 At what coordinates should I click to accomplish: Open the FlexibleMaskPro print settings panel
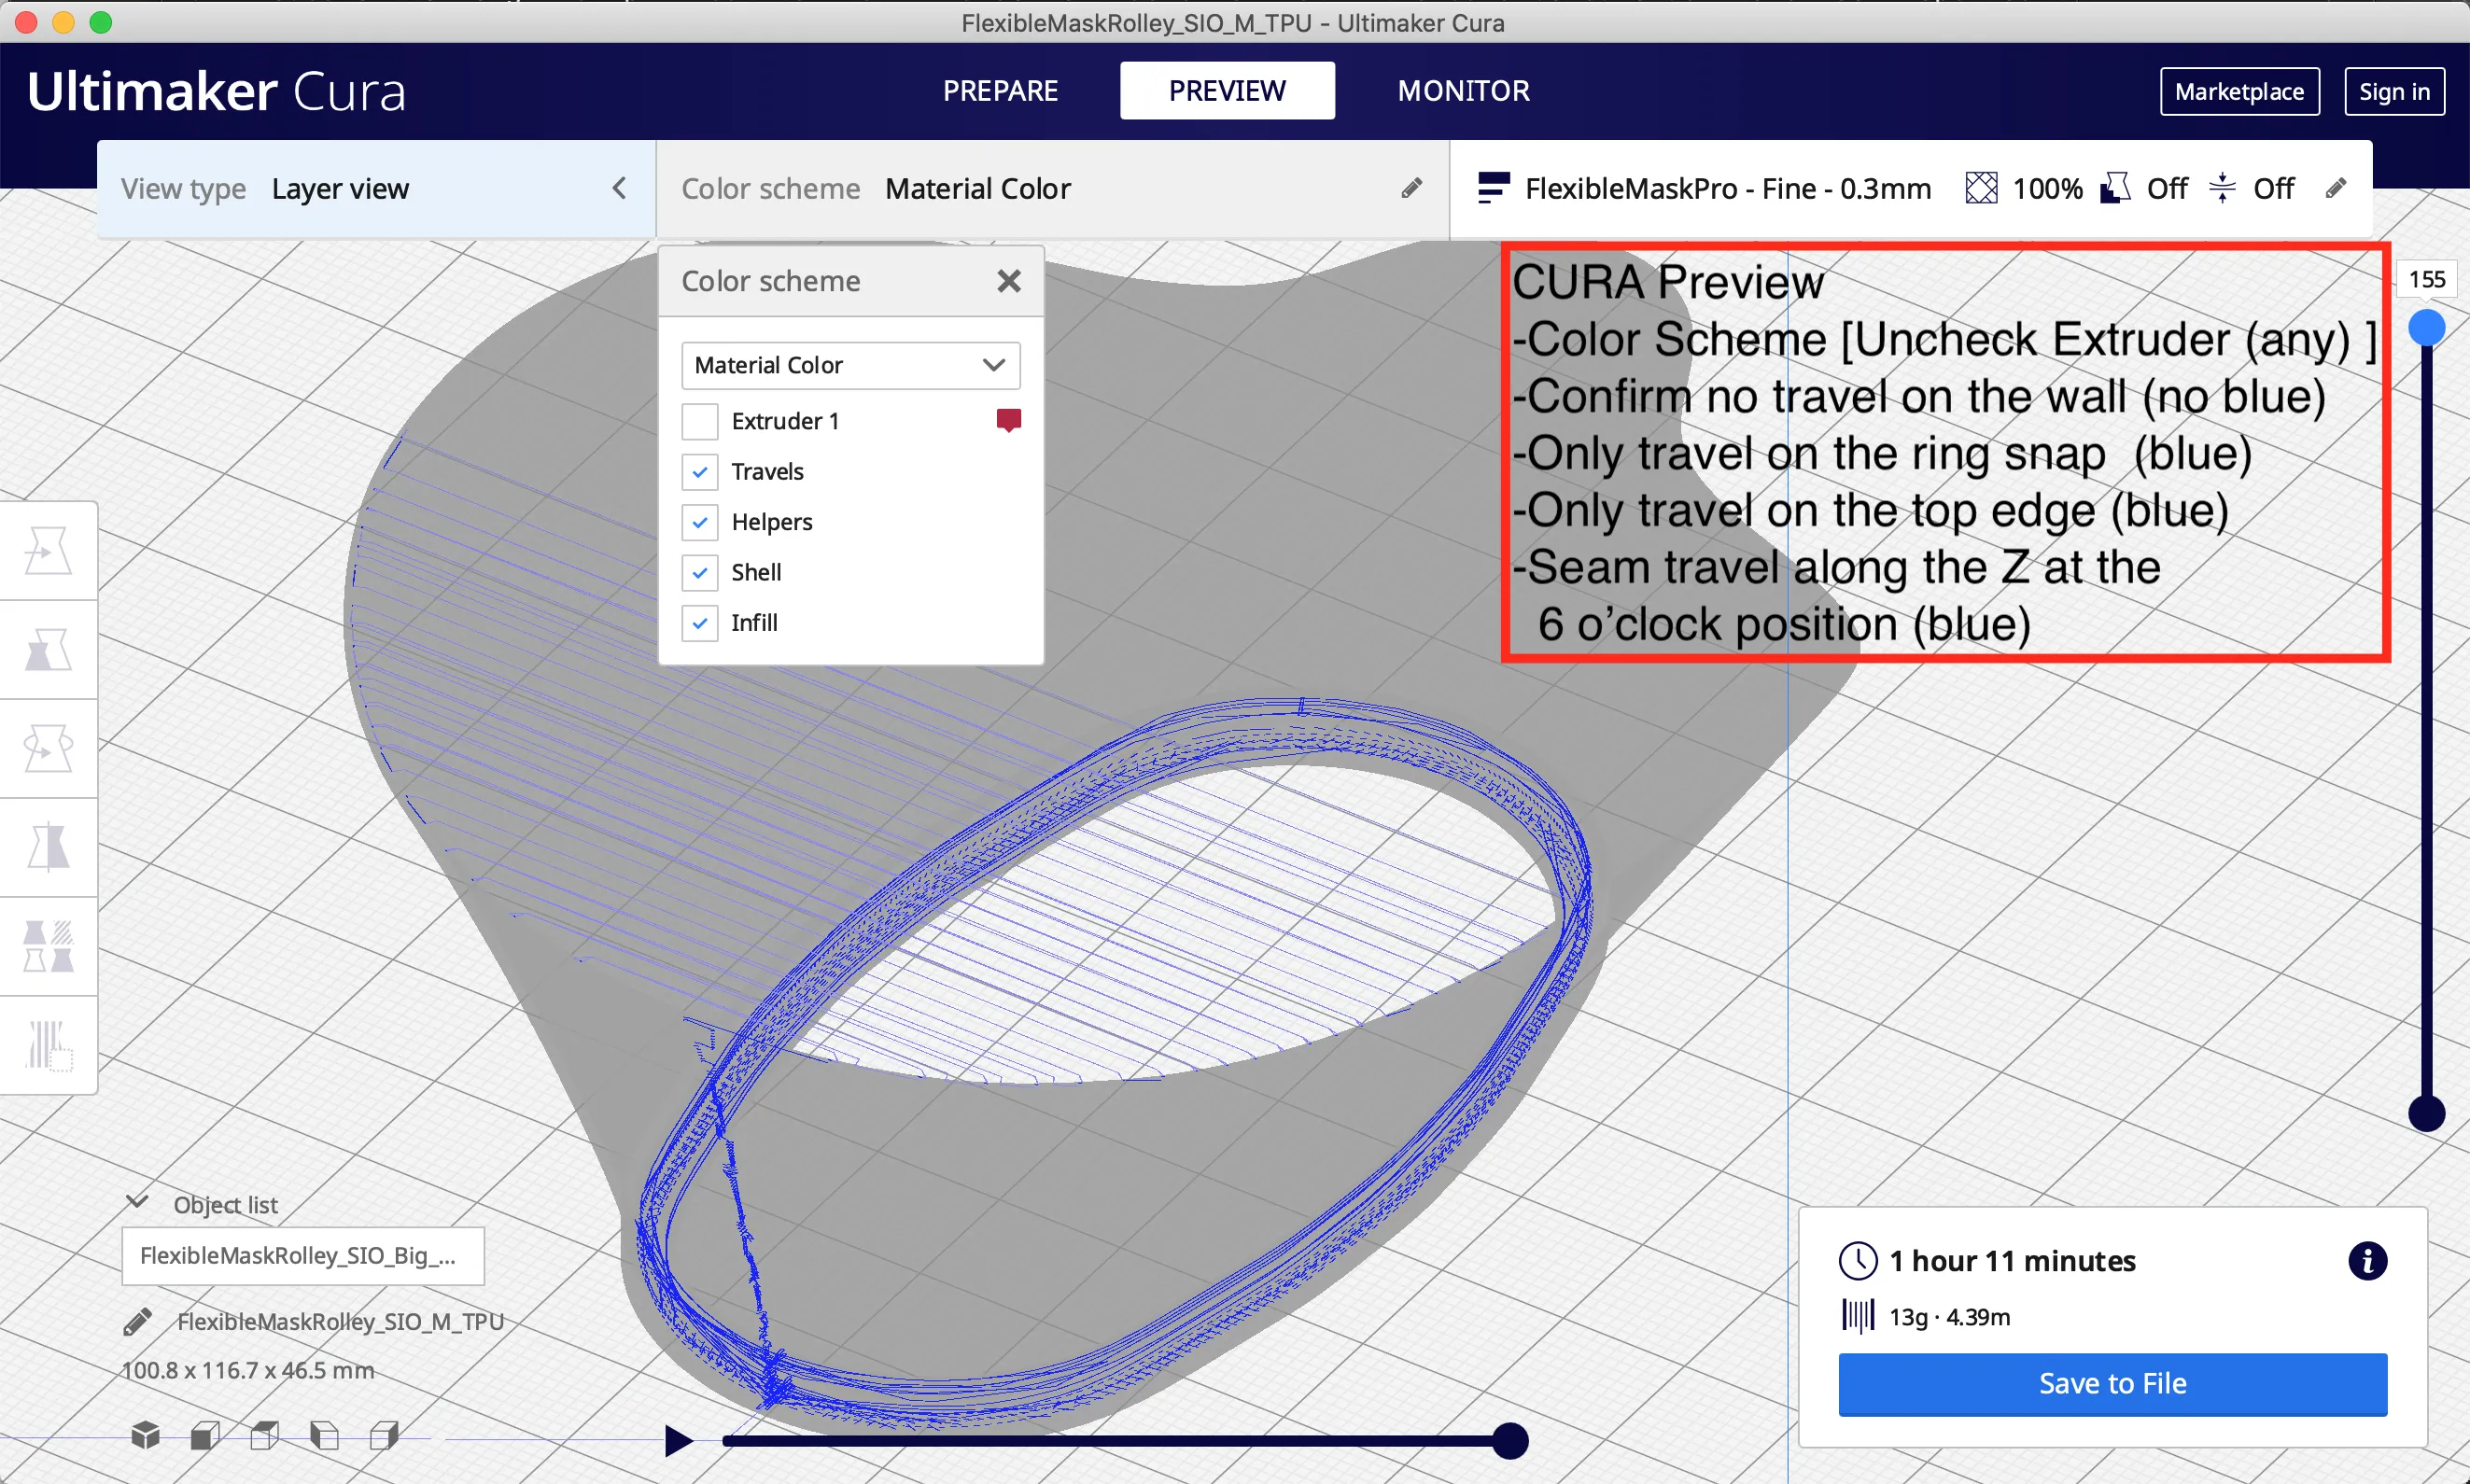(x=1910, y=188)
